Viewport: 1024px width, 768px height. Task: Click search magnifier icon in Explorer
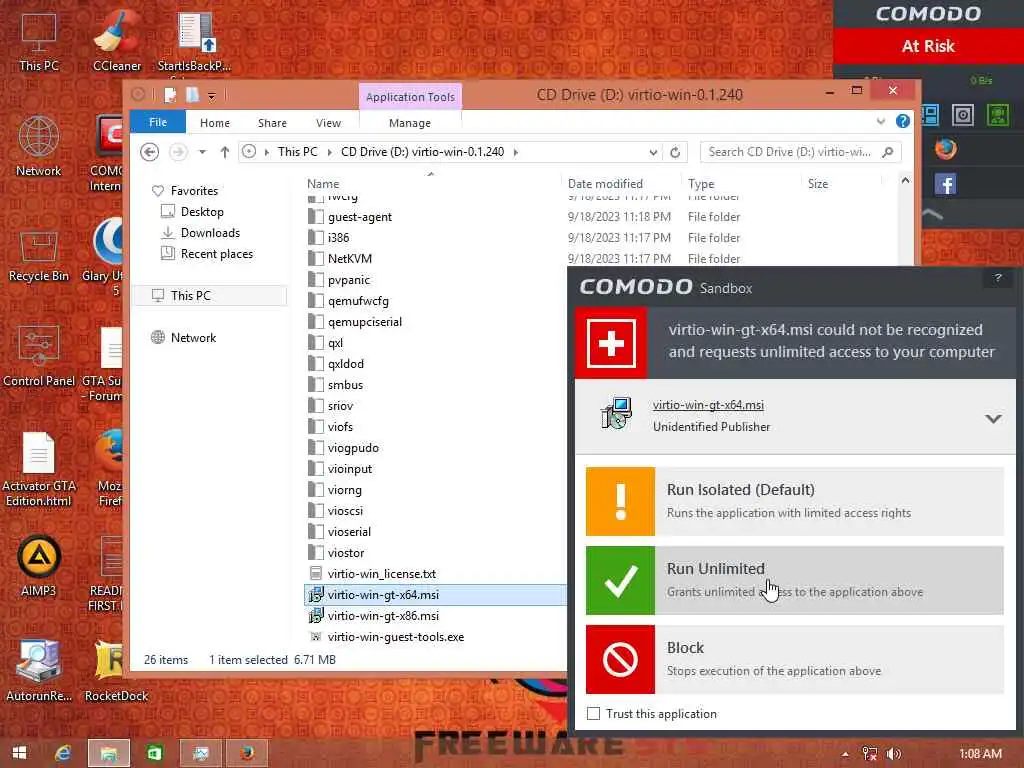point(887,152)
